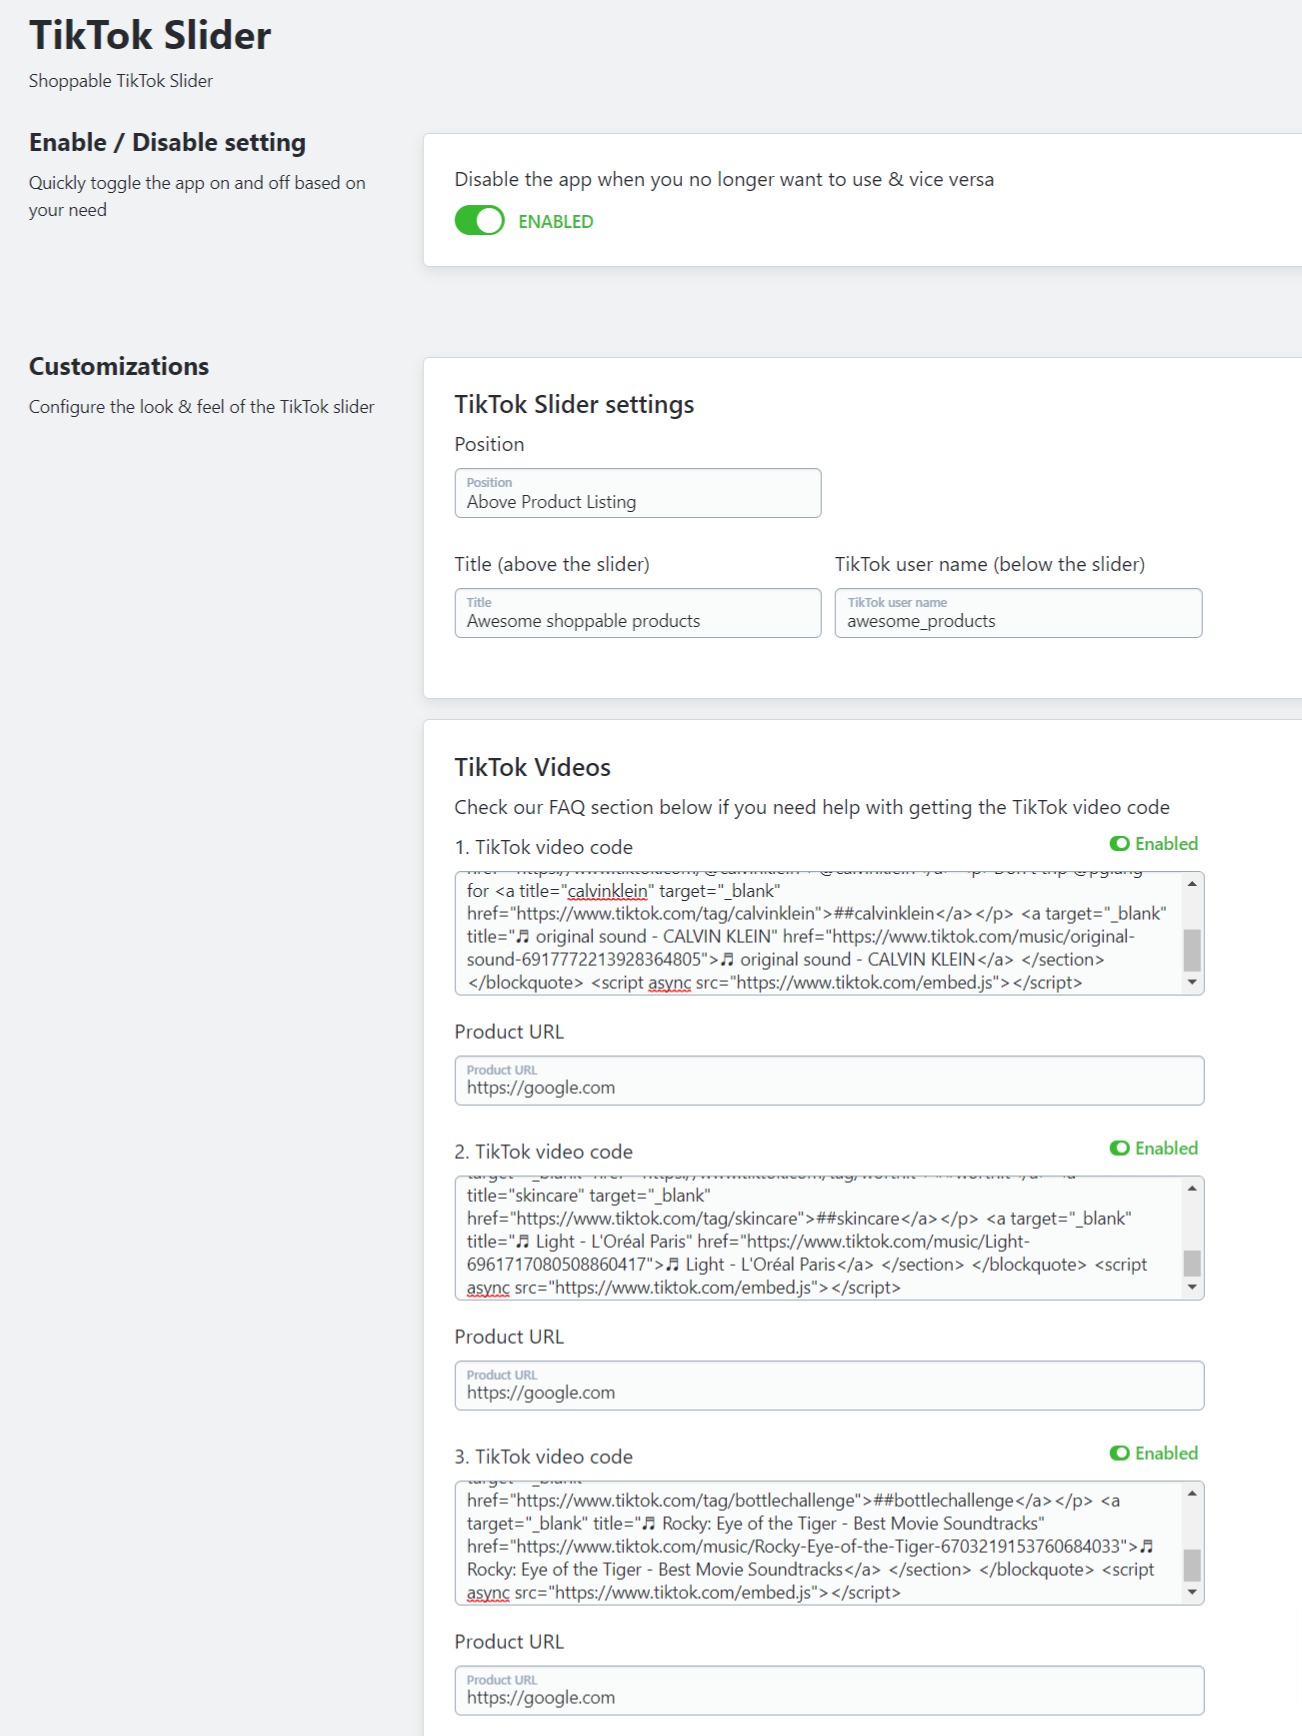Toggle Enabled switch for video 2
Image resolution: width=1302 pixels, height=1736 pixels.
pos(1119,1149)
